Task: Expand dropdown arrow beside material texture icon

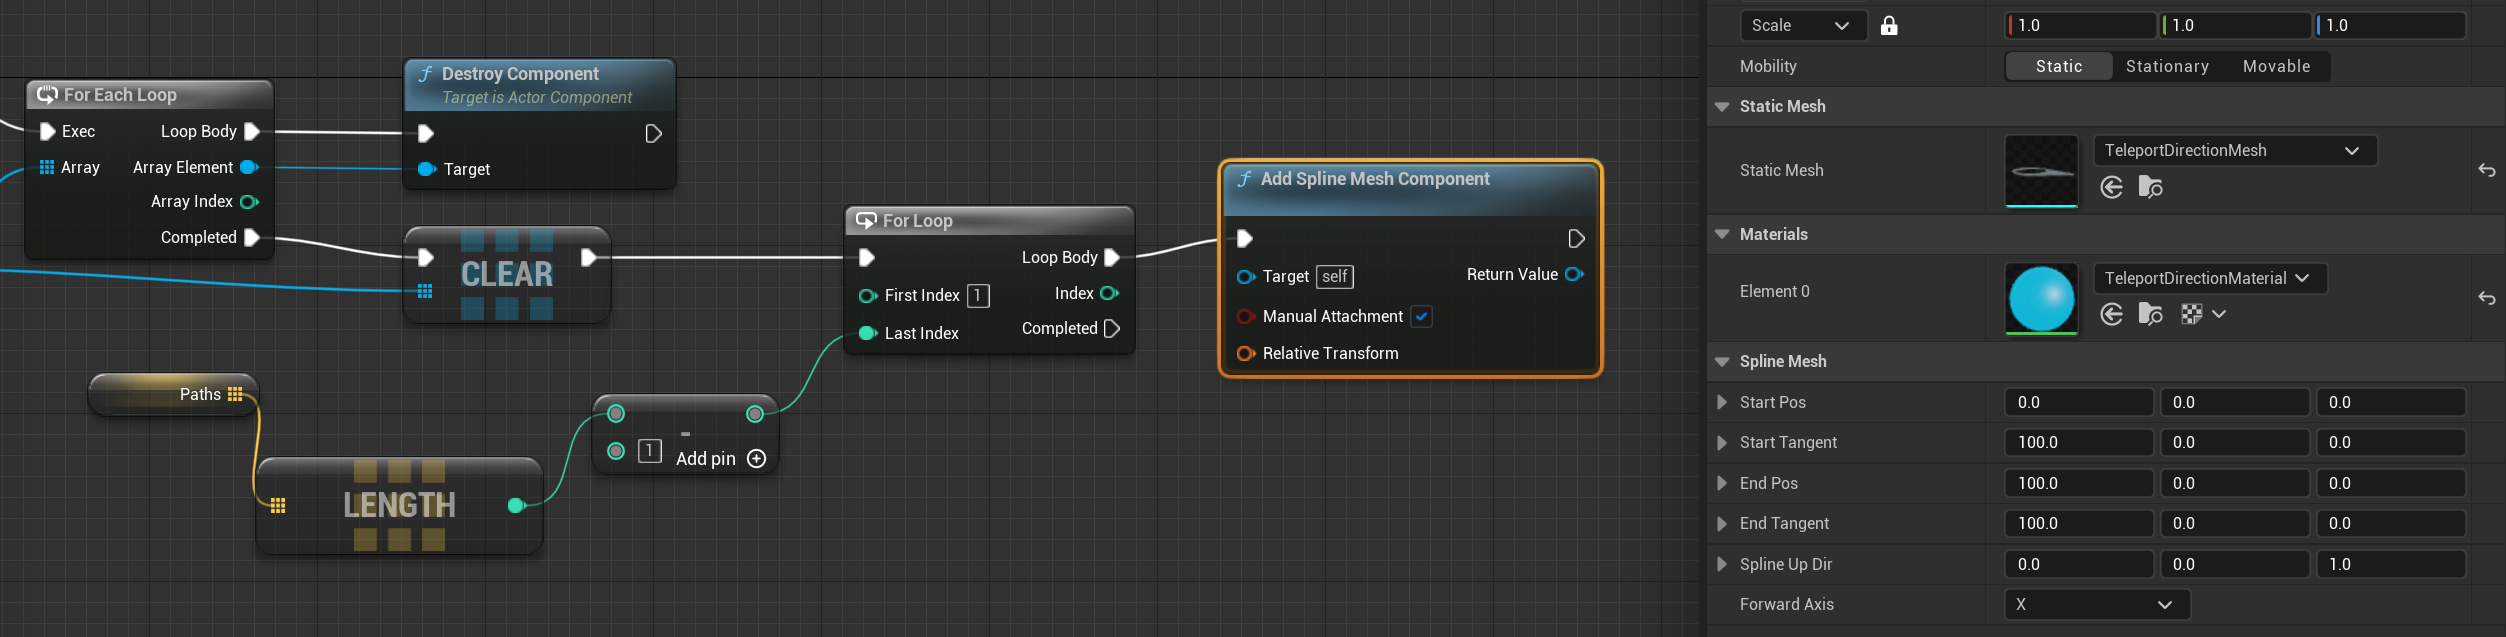Action: click(2219, 314)
